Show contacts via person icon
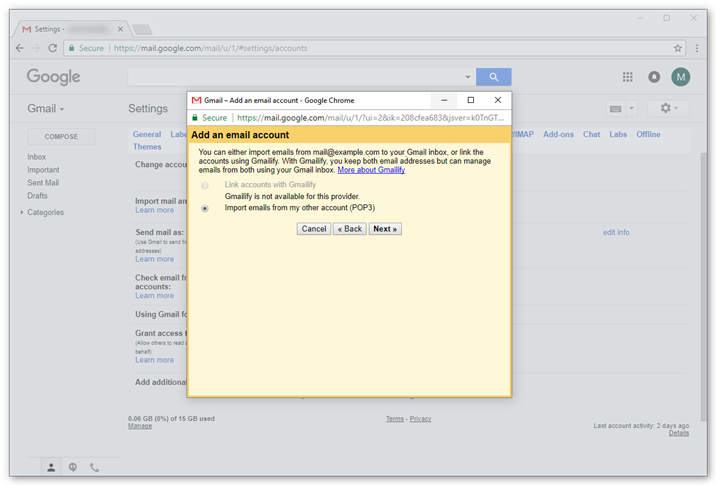The width and height of the screenshot is (716, 485). click(x=51, y=467)
